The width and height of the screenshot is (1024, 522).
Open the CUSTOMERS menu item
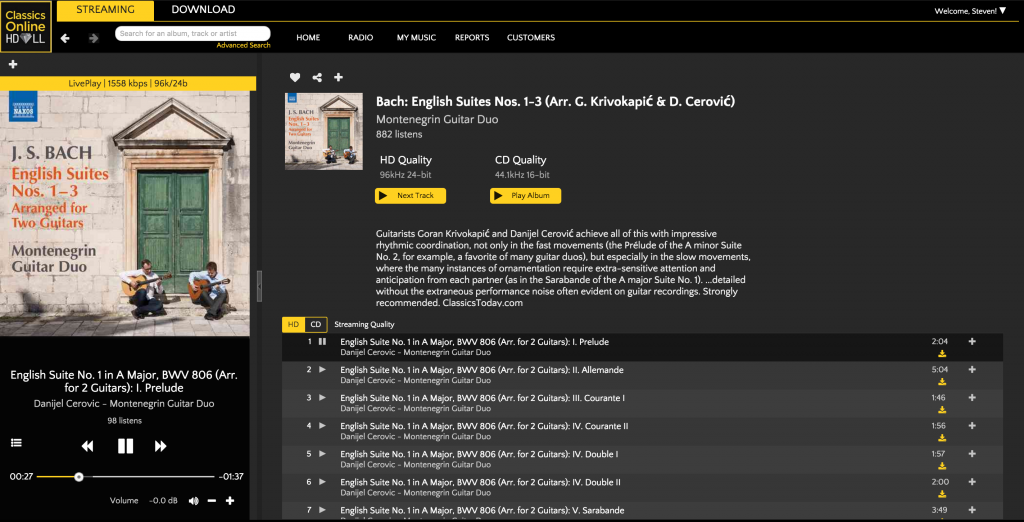(531, 38)
